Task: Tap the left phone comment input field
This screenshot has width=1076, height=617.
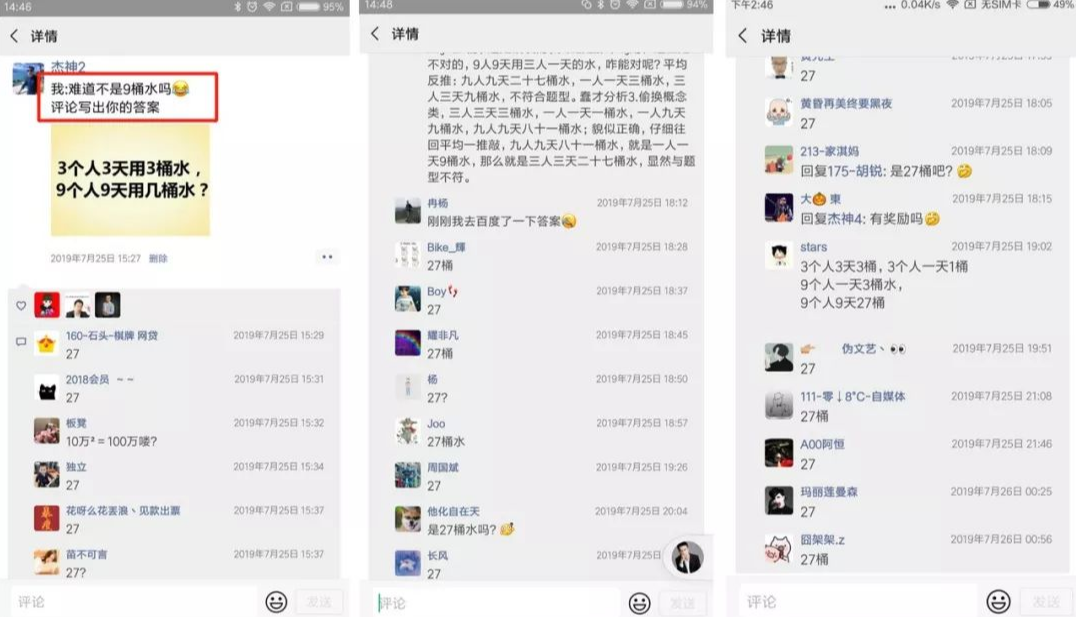Action: (x=135, y=602)
